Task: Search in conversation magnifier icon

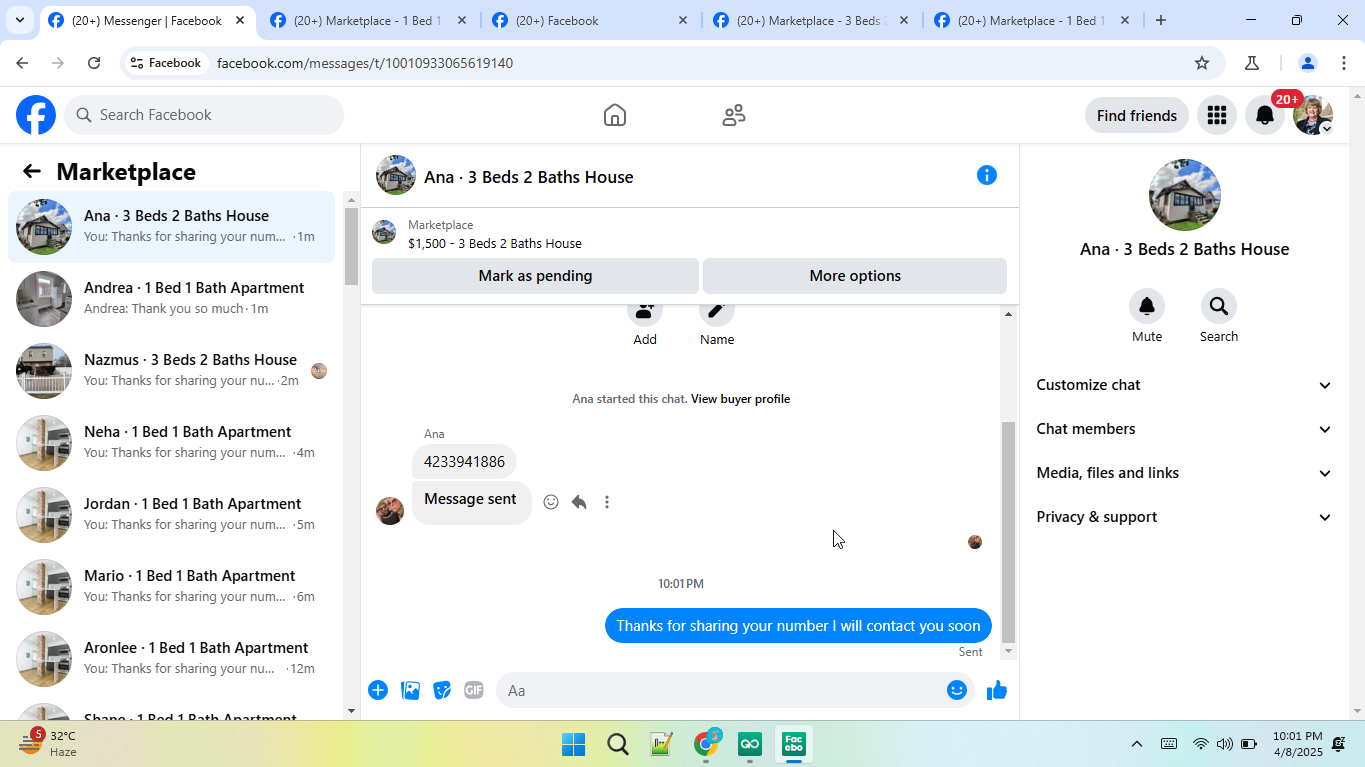Action: pos(1219,306)
